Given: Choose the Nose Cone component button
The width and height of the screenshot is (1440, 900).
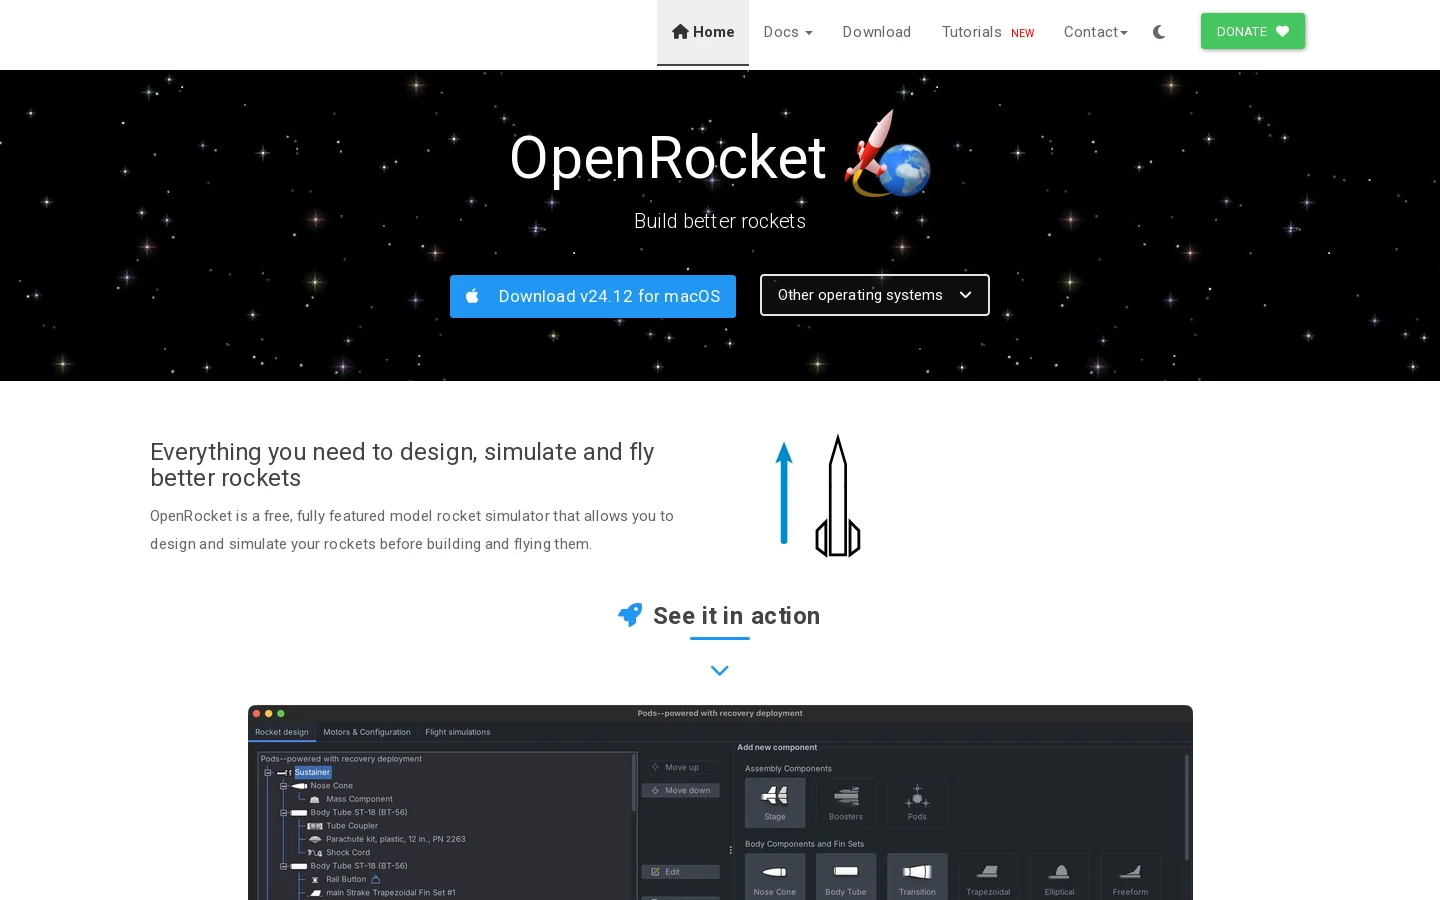Looking at the screenshot, I should pos(775,877).
